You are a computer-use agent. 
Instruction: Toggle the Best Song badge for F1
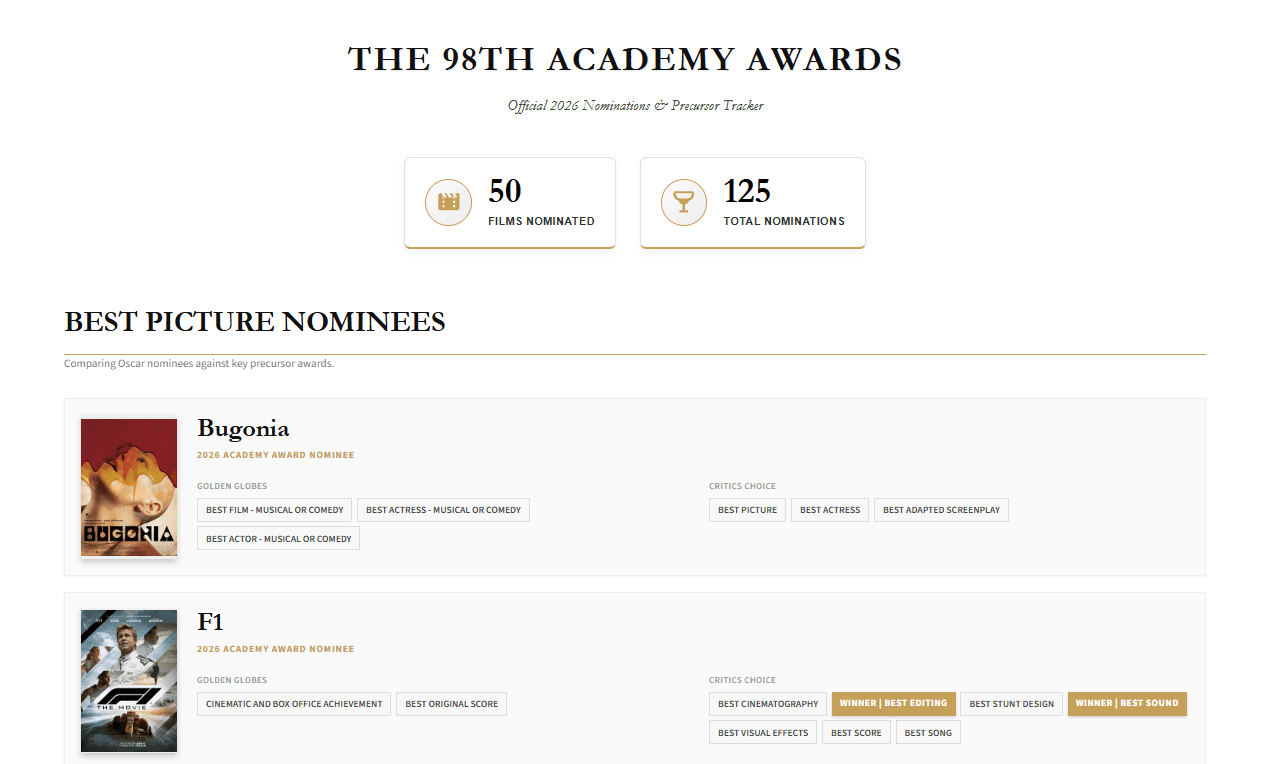(927, 731)
